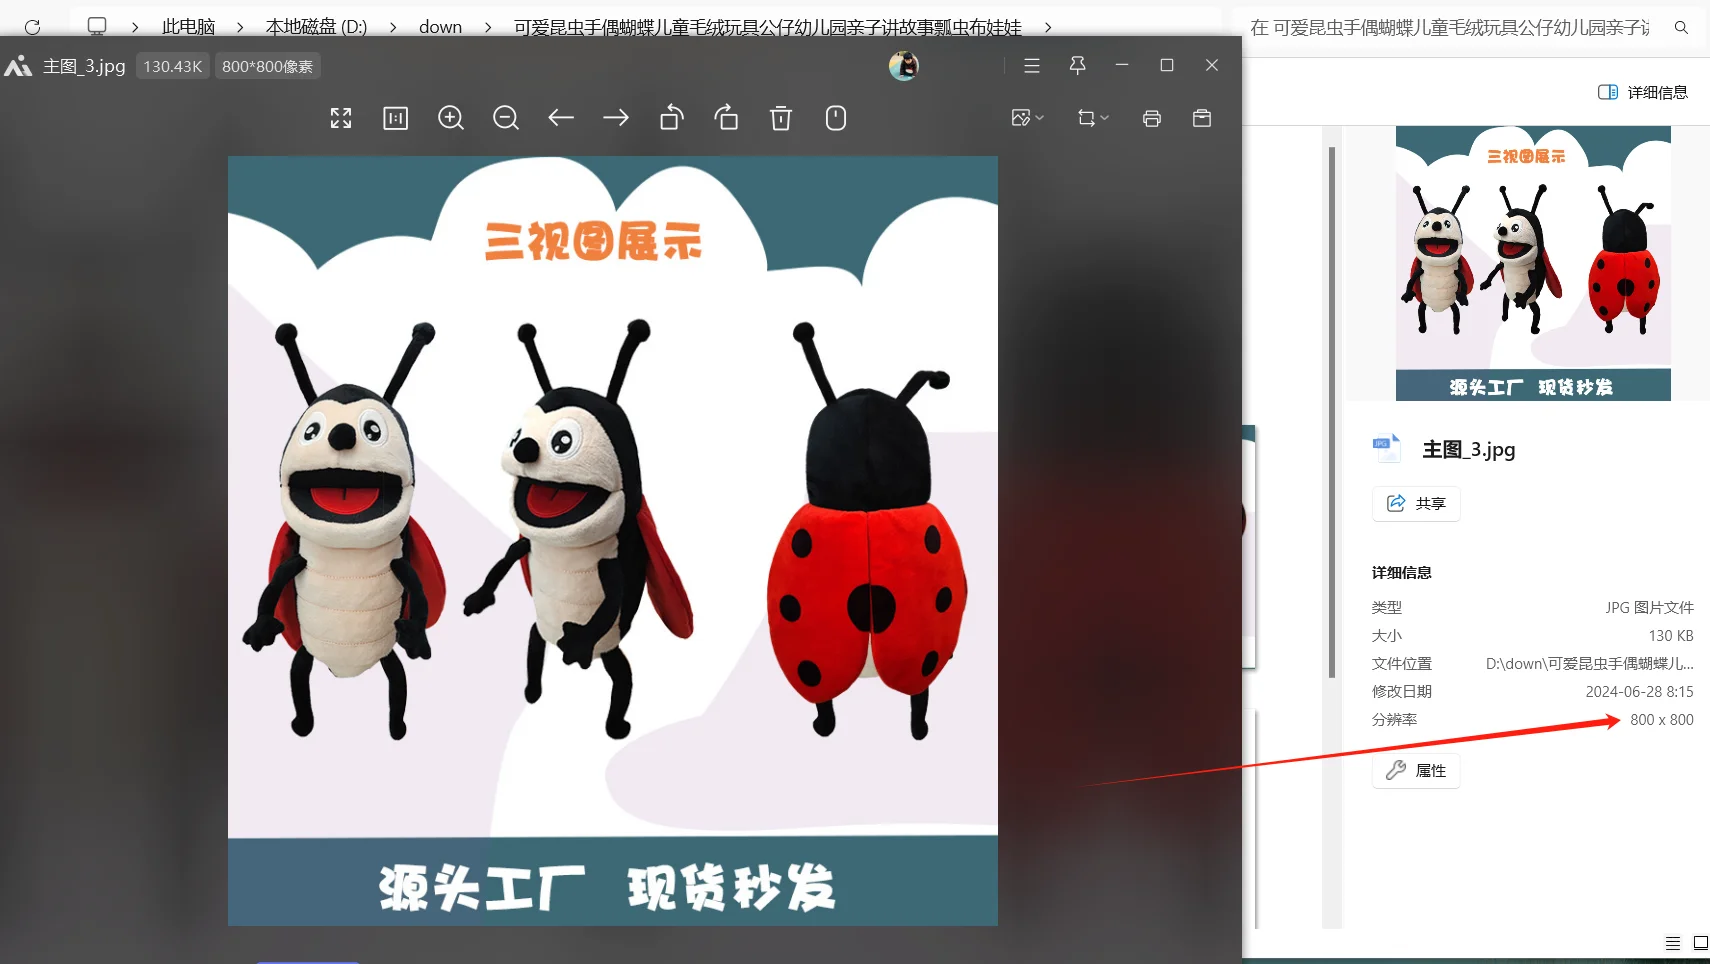Delete the current image

(x=781, y=117)
